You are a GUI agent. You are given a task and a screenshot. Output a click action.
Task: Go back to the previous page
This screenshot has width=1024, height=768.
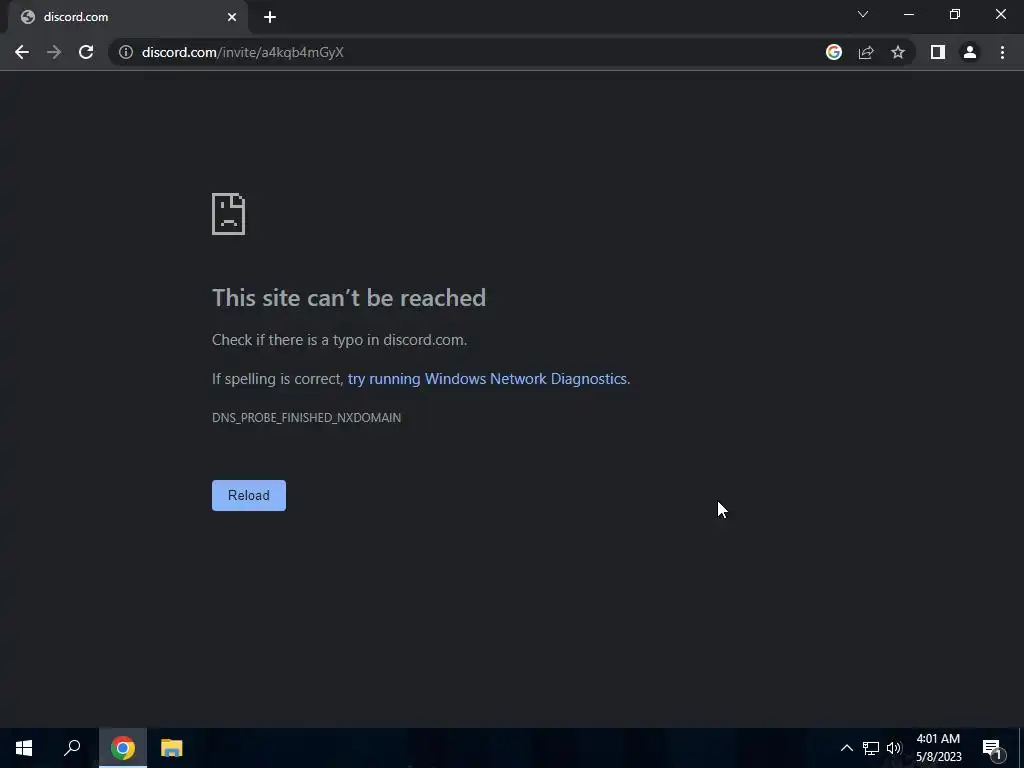point(22,52)
